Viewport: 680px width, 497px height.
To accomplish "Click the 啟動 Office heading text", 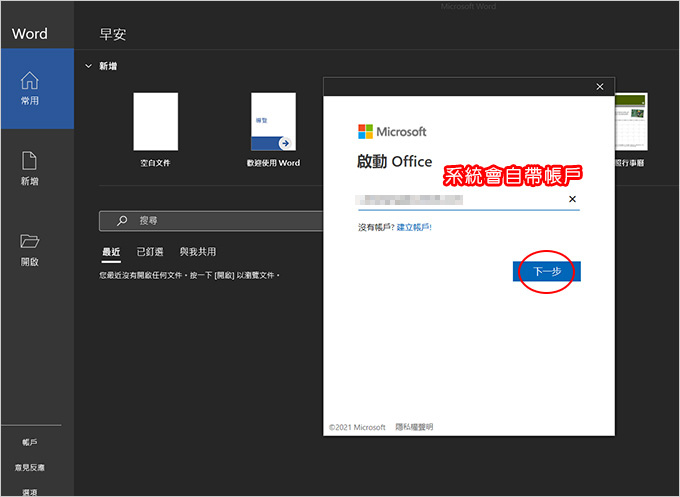I will 394,162.
